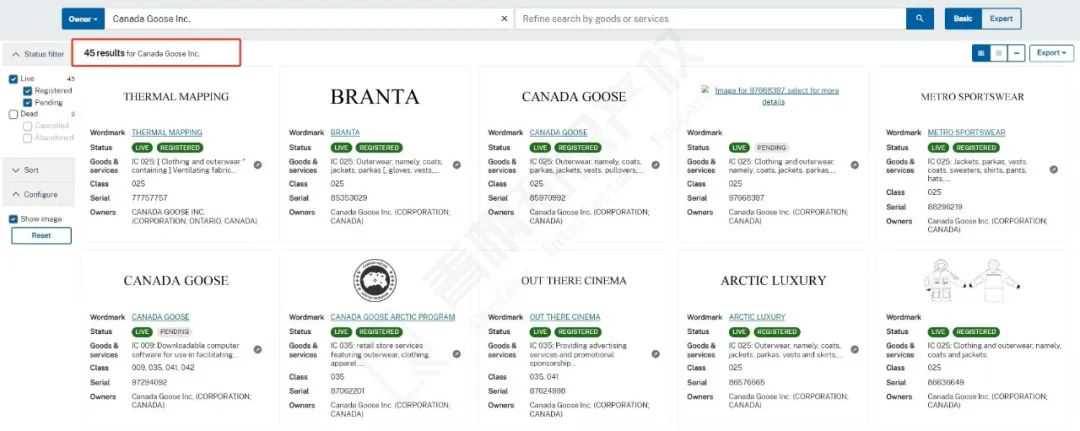Click serial number 85353029

[349, 198]
